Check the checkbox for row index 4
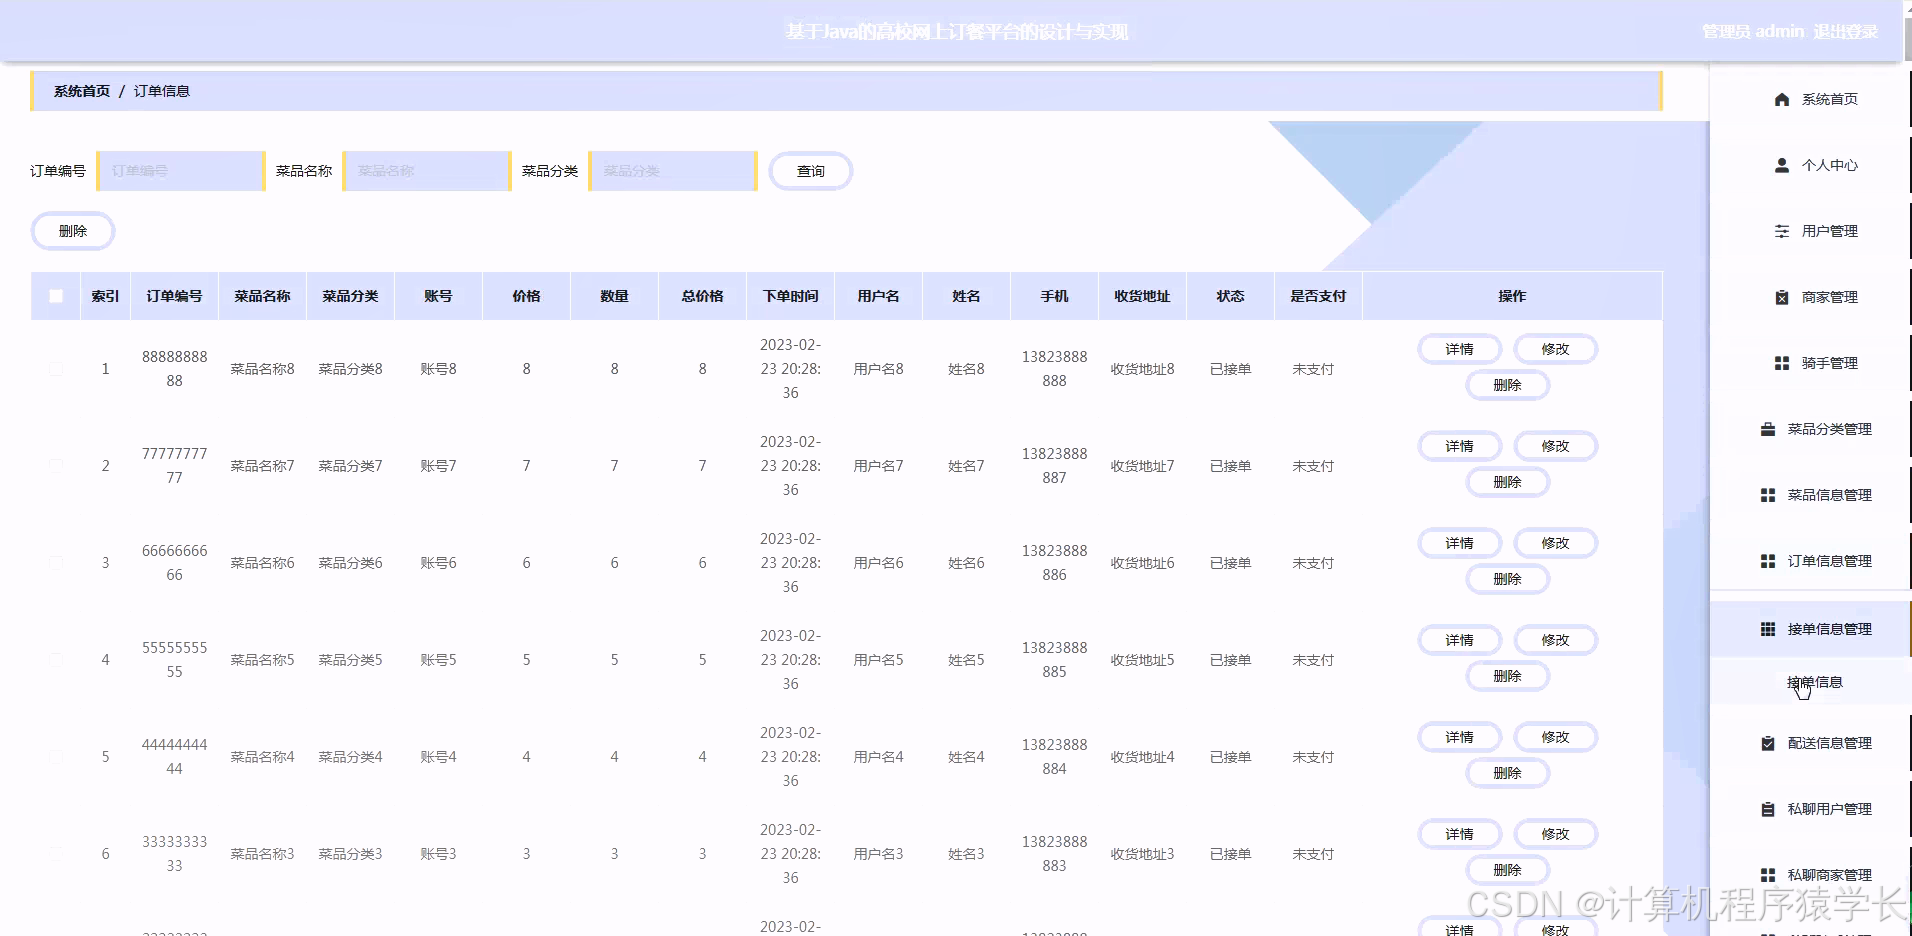1912x936 pixels. click(x=56, y=660)
